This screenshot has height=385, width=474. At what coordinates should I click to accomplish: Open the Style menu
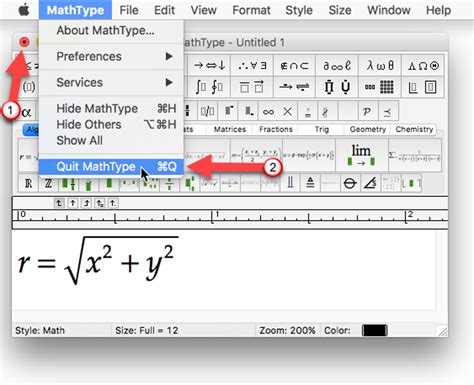(299, 10)
